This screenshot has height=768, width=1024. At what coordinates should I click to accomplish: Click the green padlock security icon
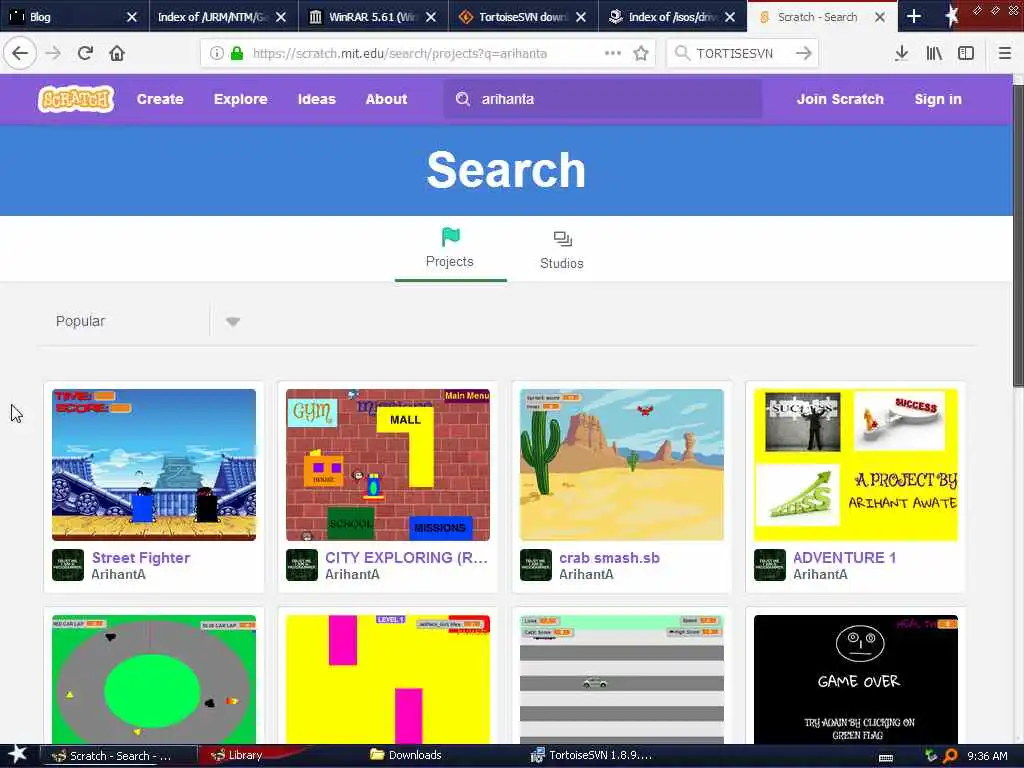click(x=237, y=54)
